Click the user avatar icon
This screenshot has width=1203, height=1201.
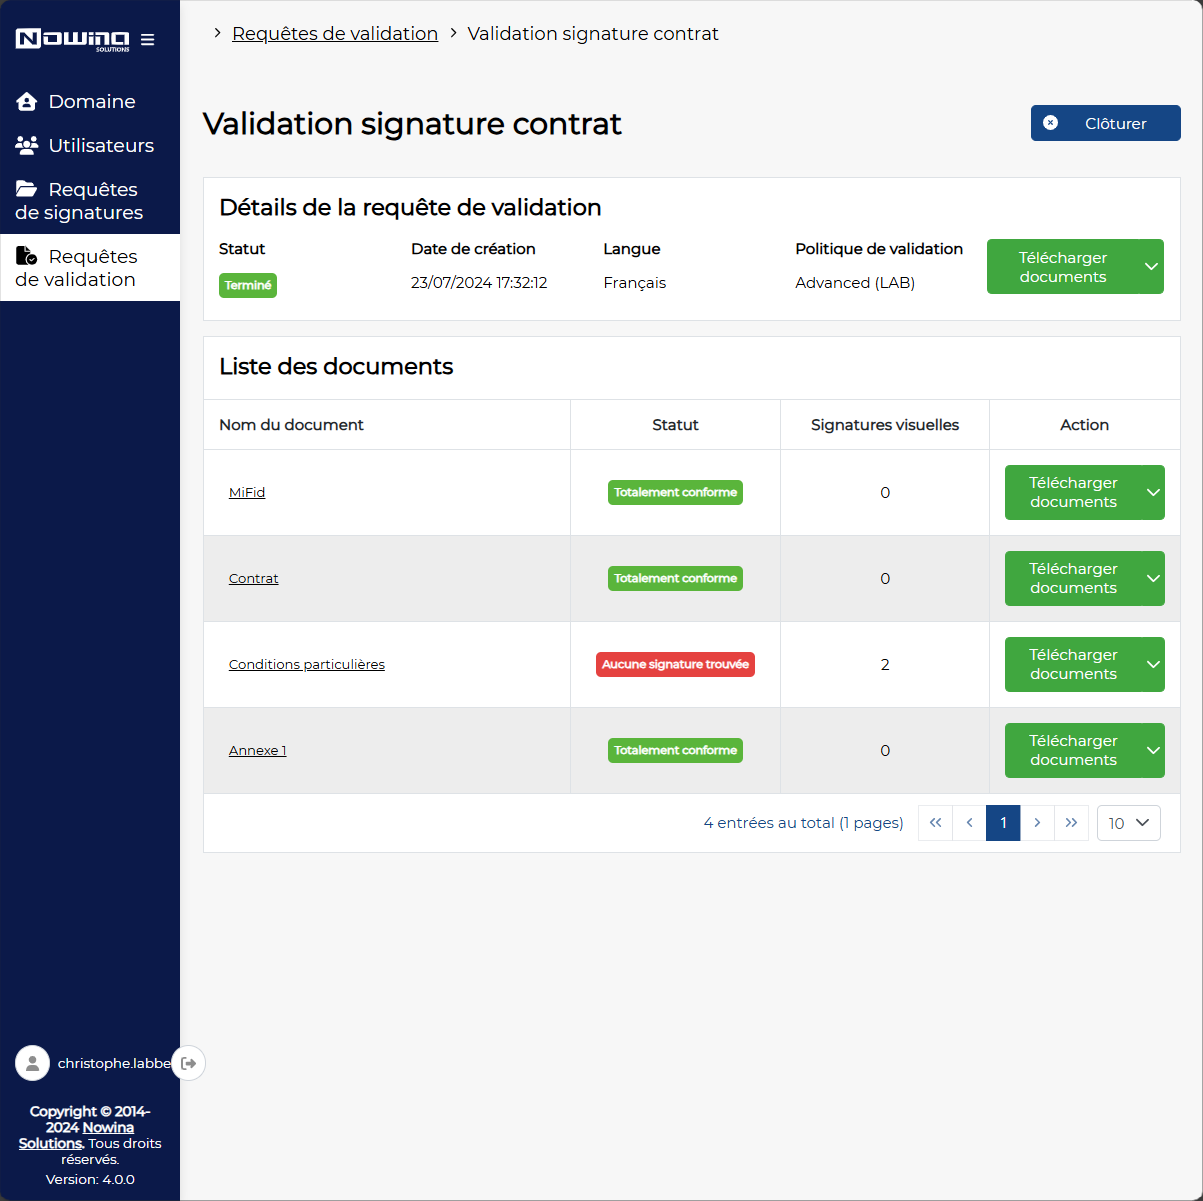pyautogui.click(x=32, y=1063)
